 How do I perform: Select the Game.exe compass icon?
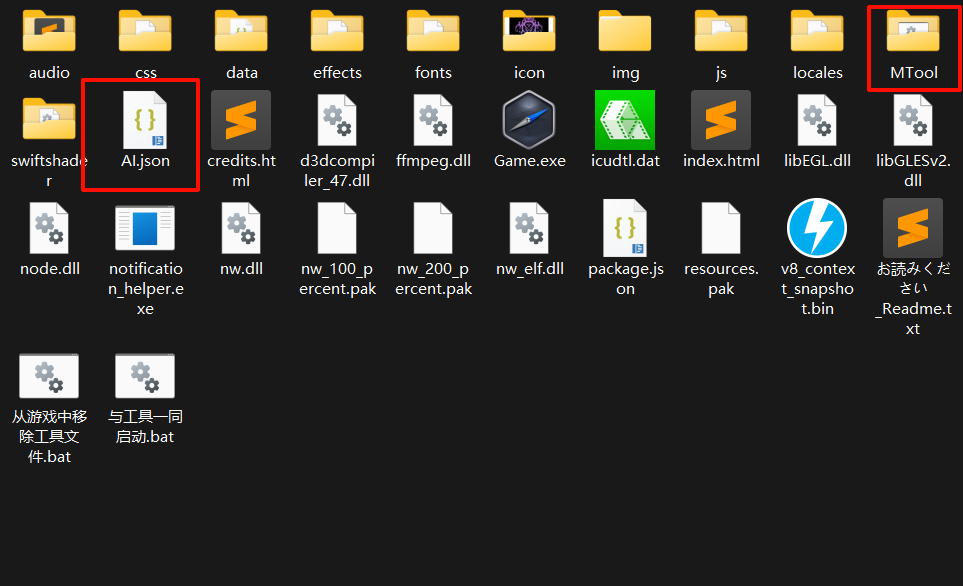(528, 120)
